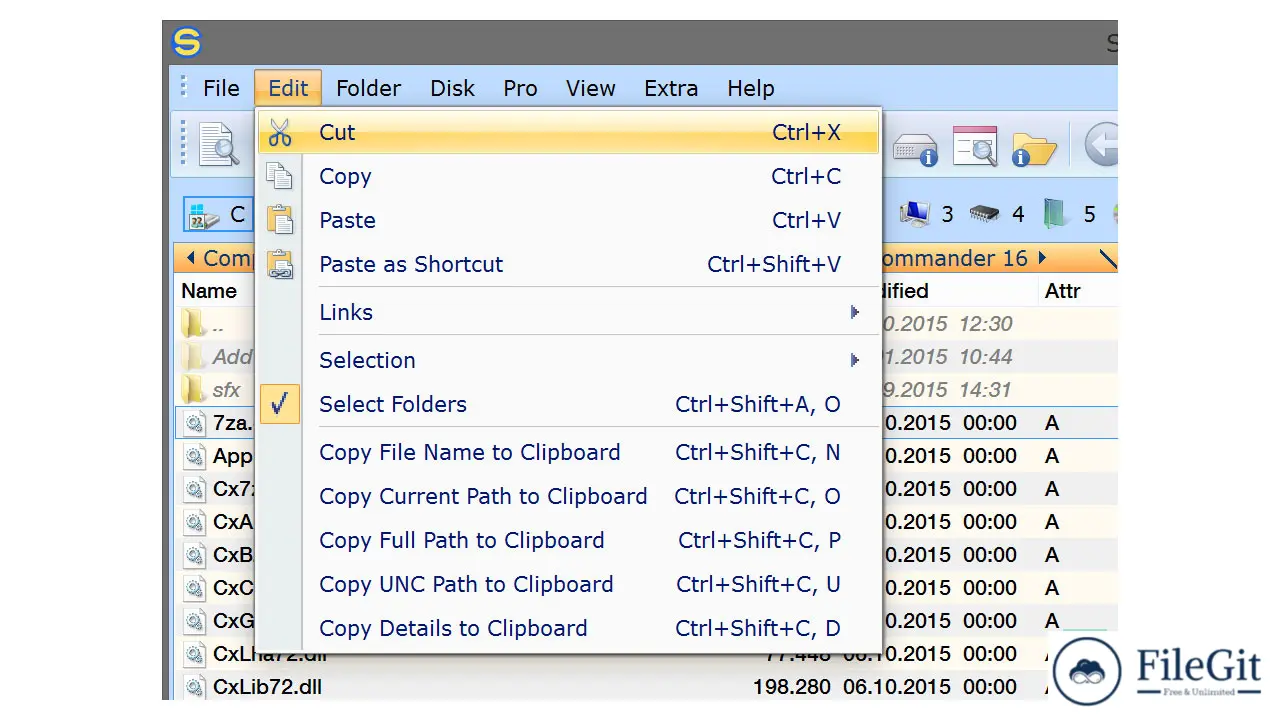Click the date 09.2015 14:31

(946, 390)
